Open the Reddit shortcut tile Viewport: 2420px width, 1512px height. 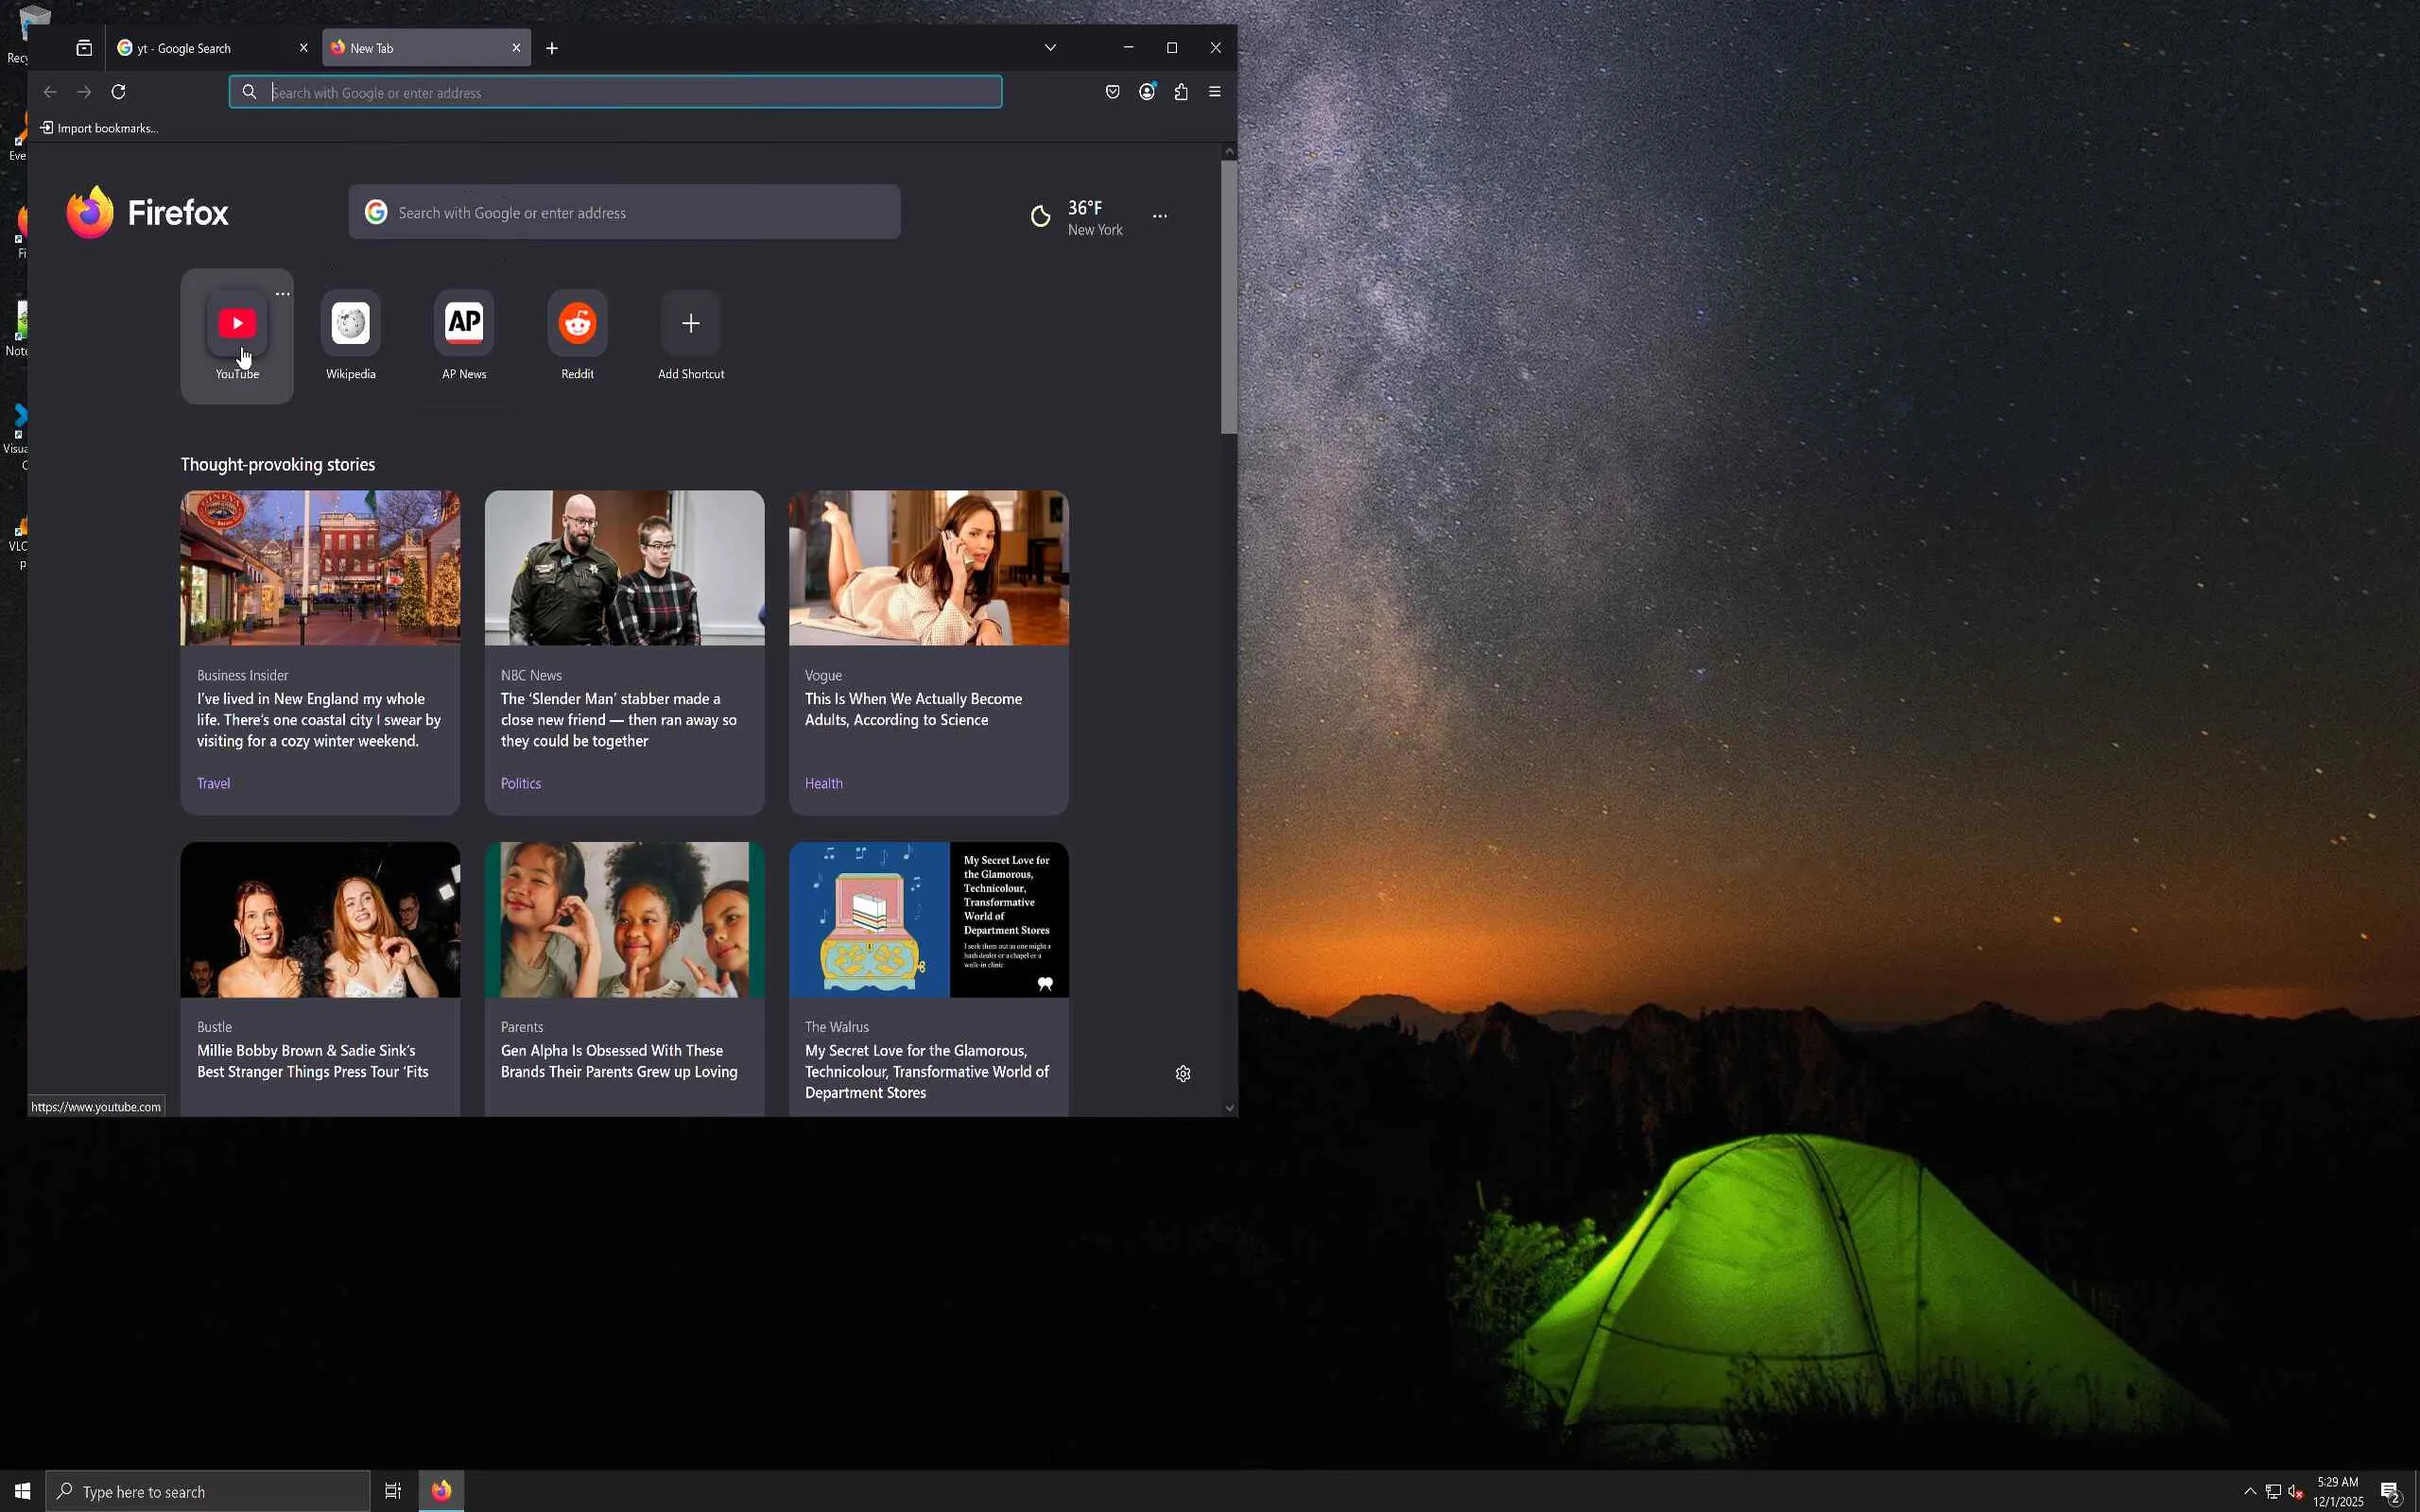[x=577, y=324]
